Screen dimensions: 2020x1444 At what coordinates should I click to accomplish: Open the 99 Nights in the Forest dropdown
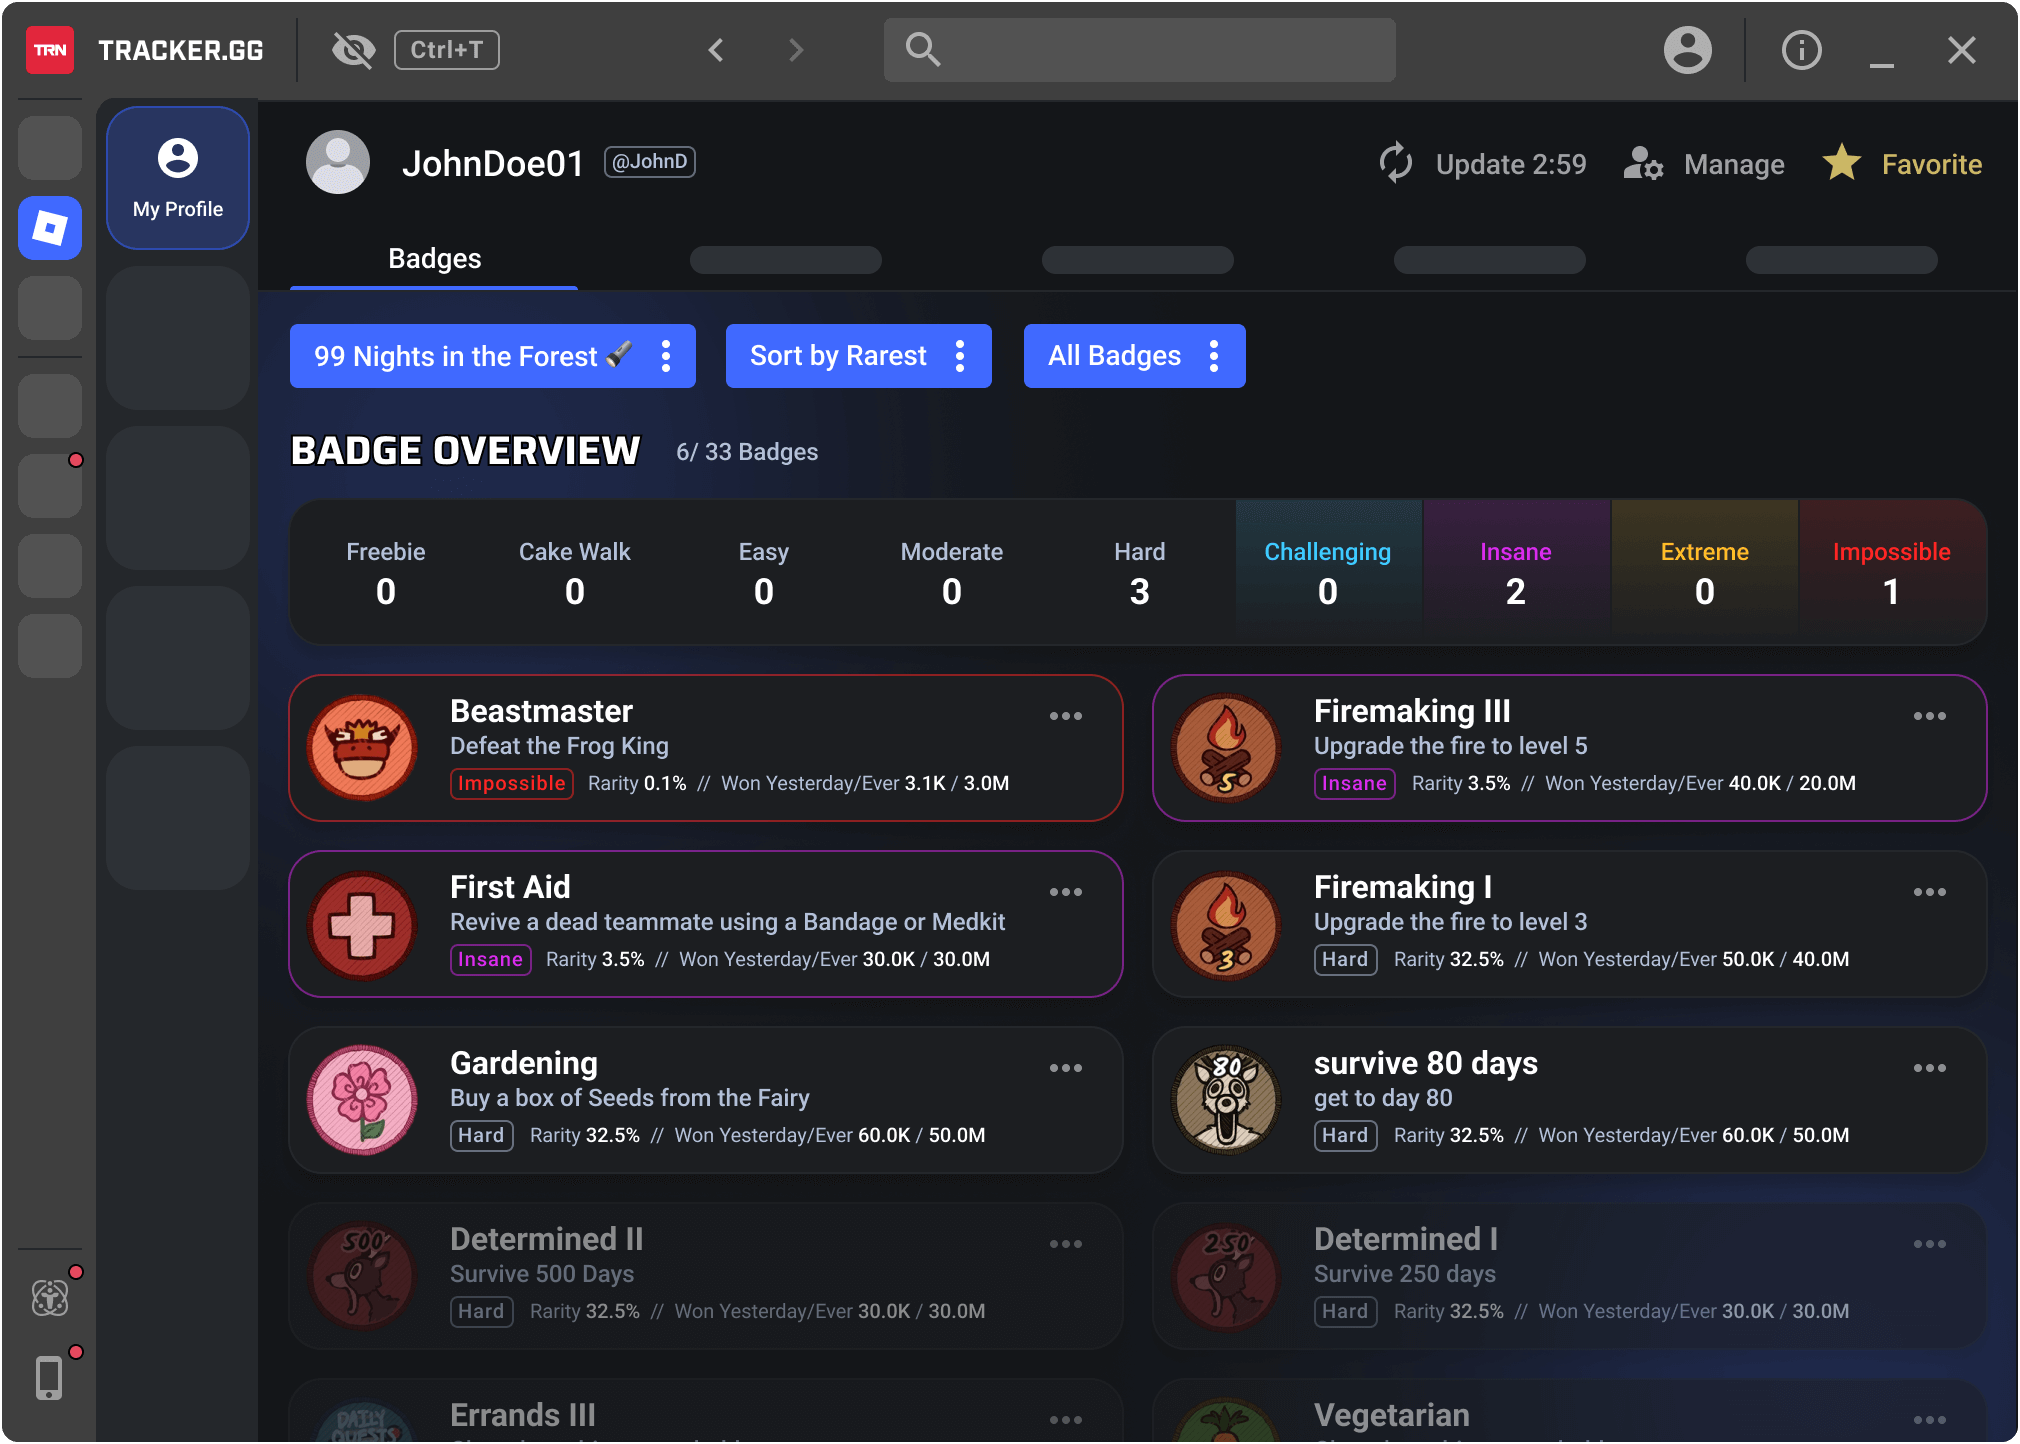point(493,356)
